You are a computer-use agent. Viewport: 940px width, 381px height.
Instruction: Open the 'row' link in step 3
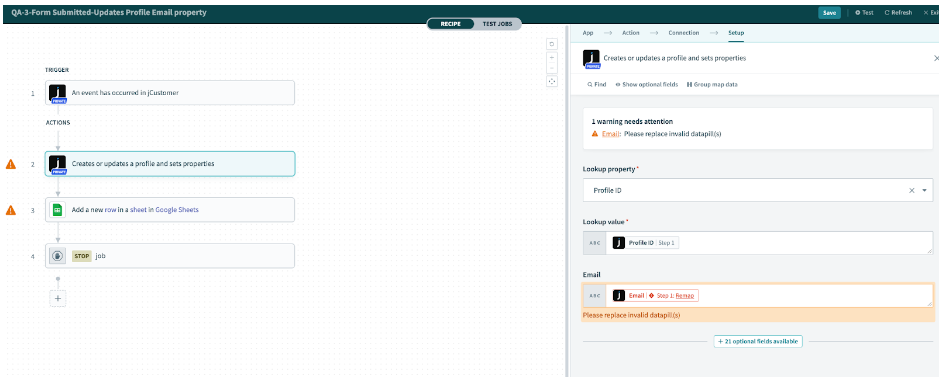coord(110,210)
